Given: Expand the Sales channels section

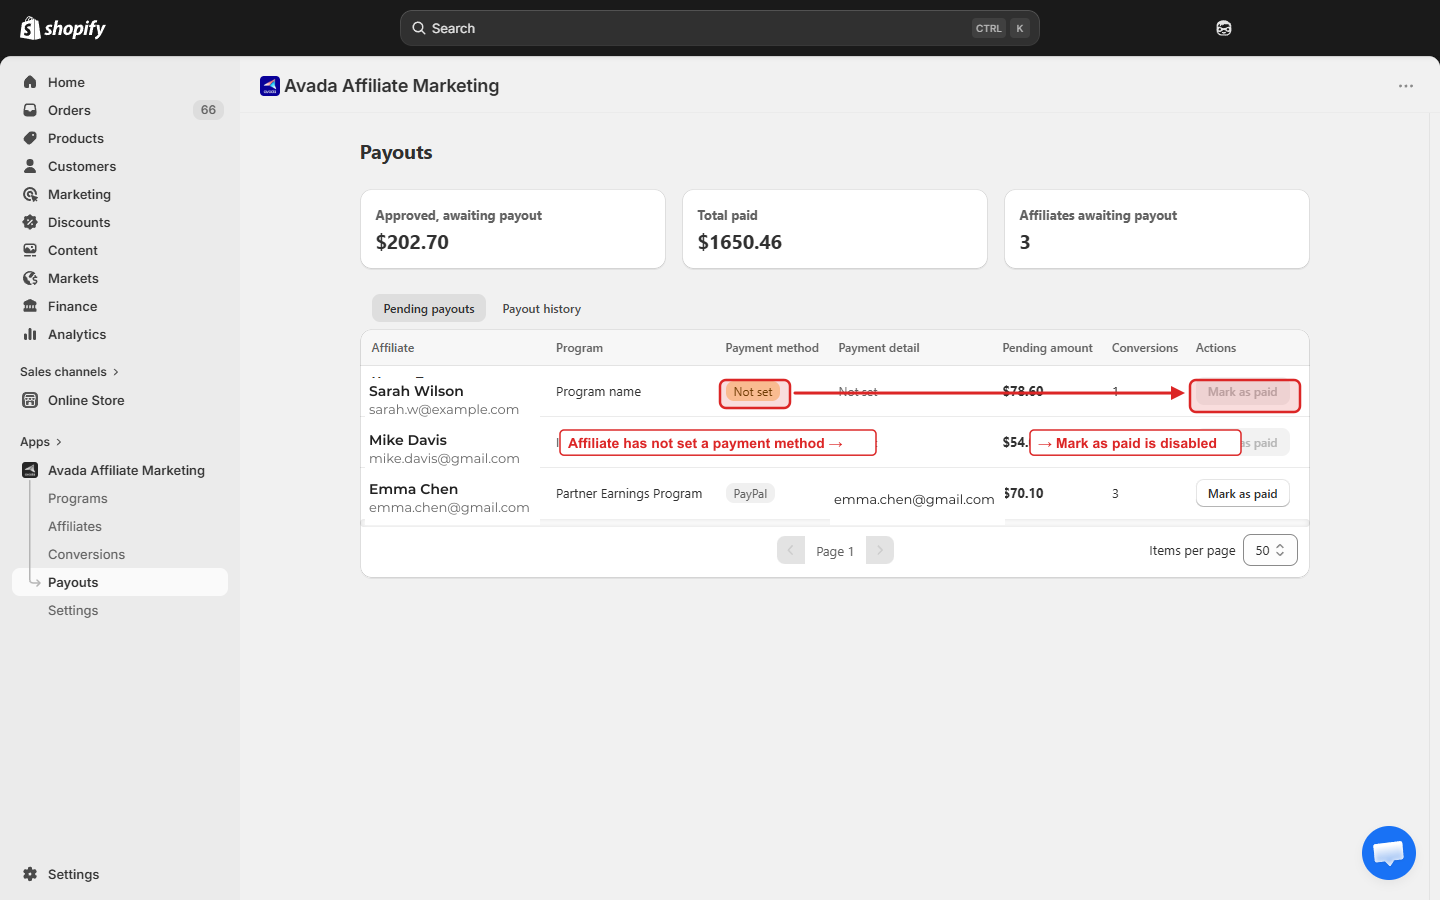Looking at the screenshot, I should pos(70,372).
